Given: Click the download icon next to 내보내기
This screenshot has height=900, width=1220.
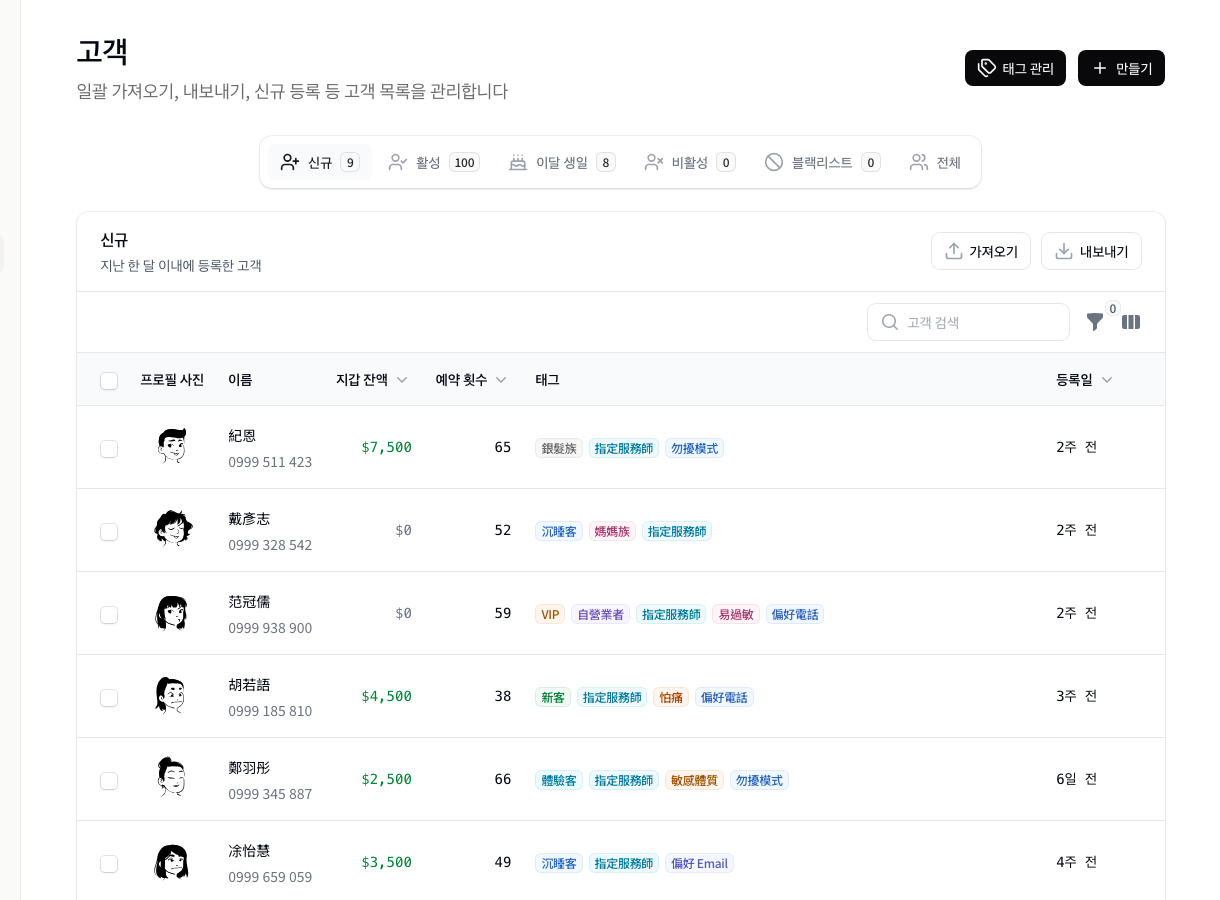Looking at the screenshot, I should point(1064,251).
